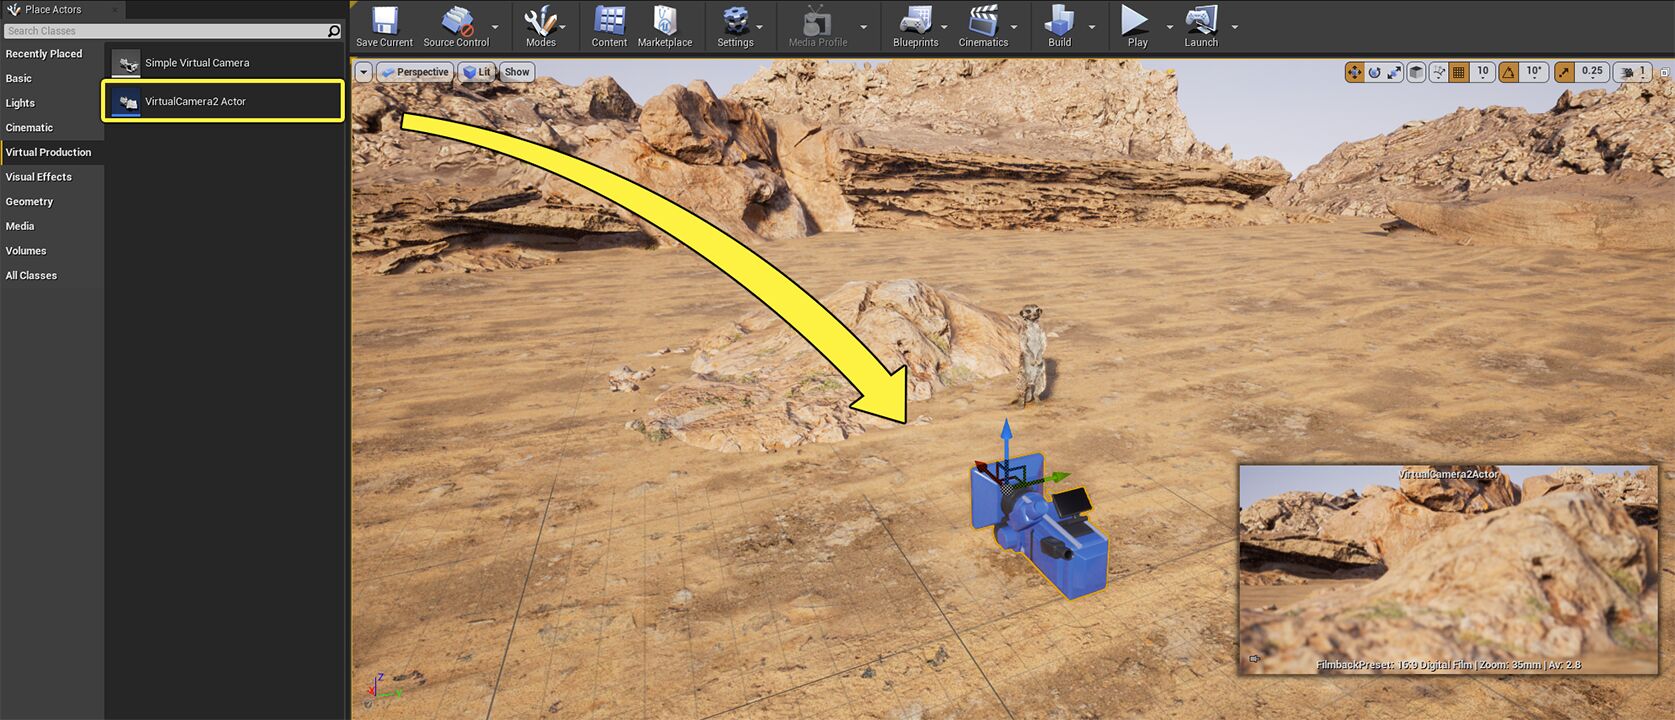1675x720 pixels.
Task: Select the Cinematic category
Action: point(30,128)
